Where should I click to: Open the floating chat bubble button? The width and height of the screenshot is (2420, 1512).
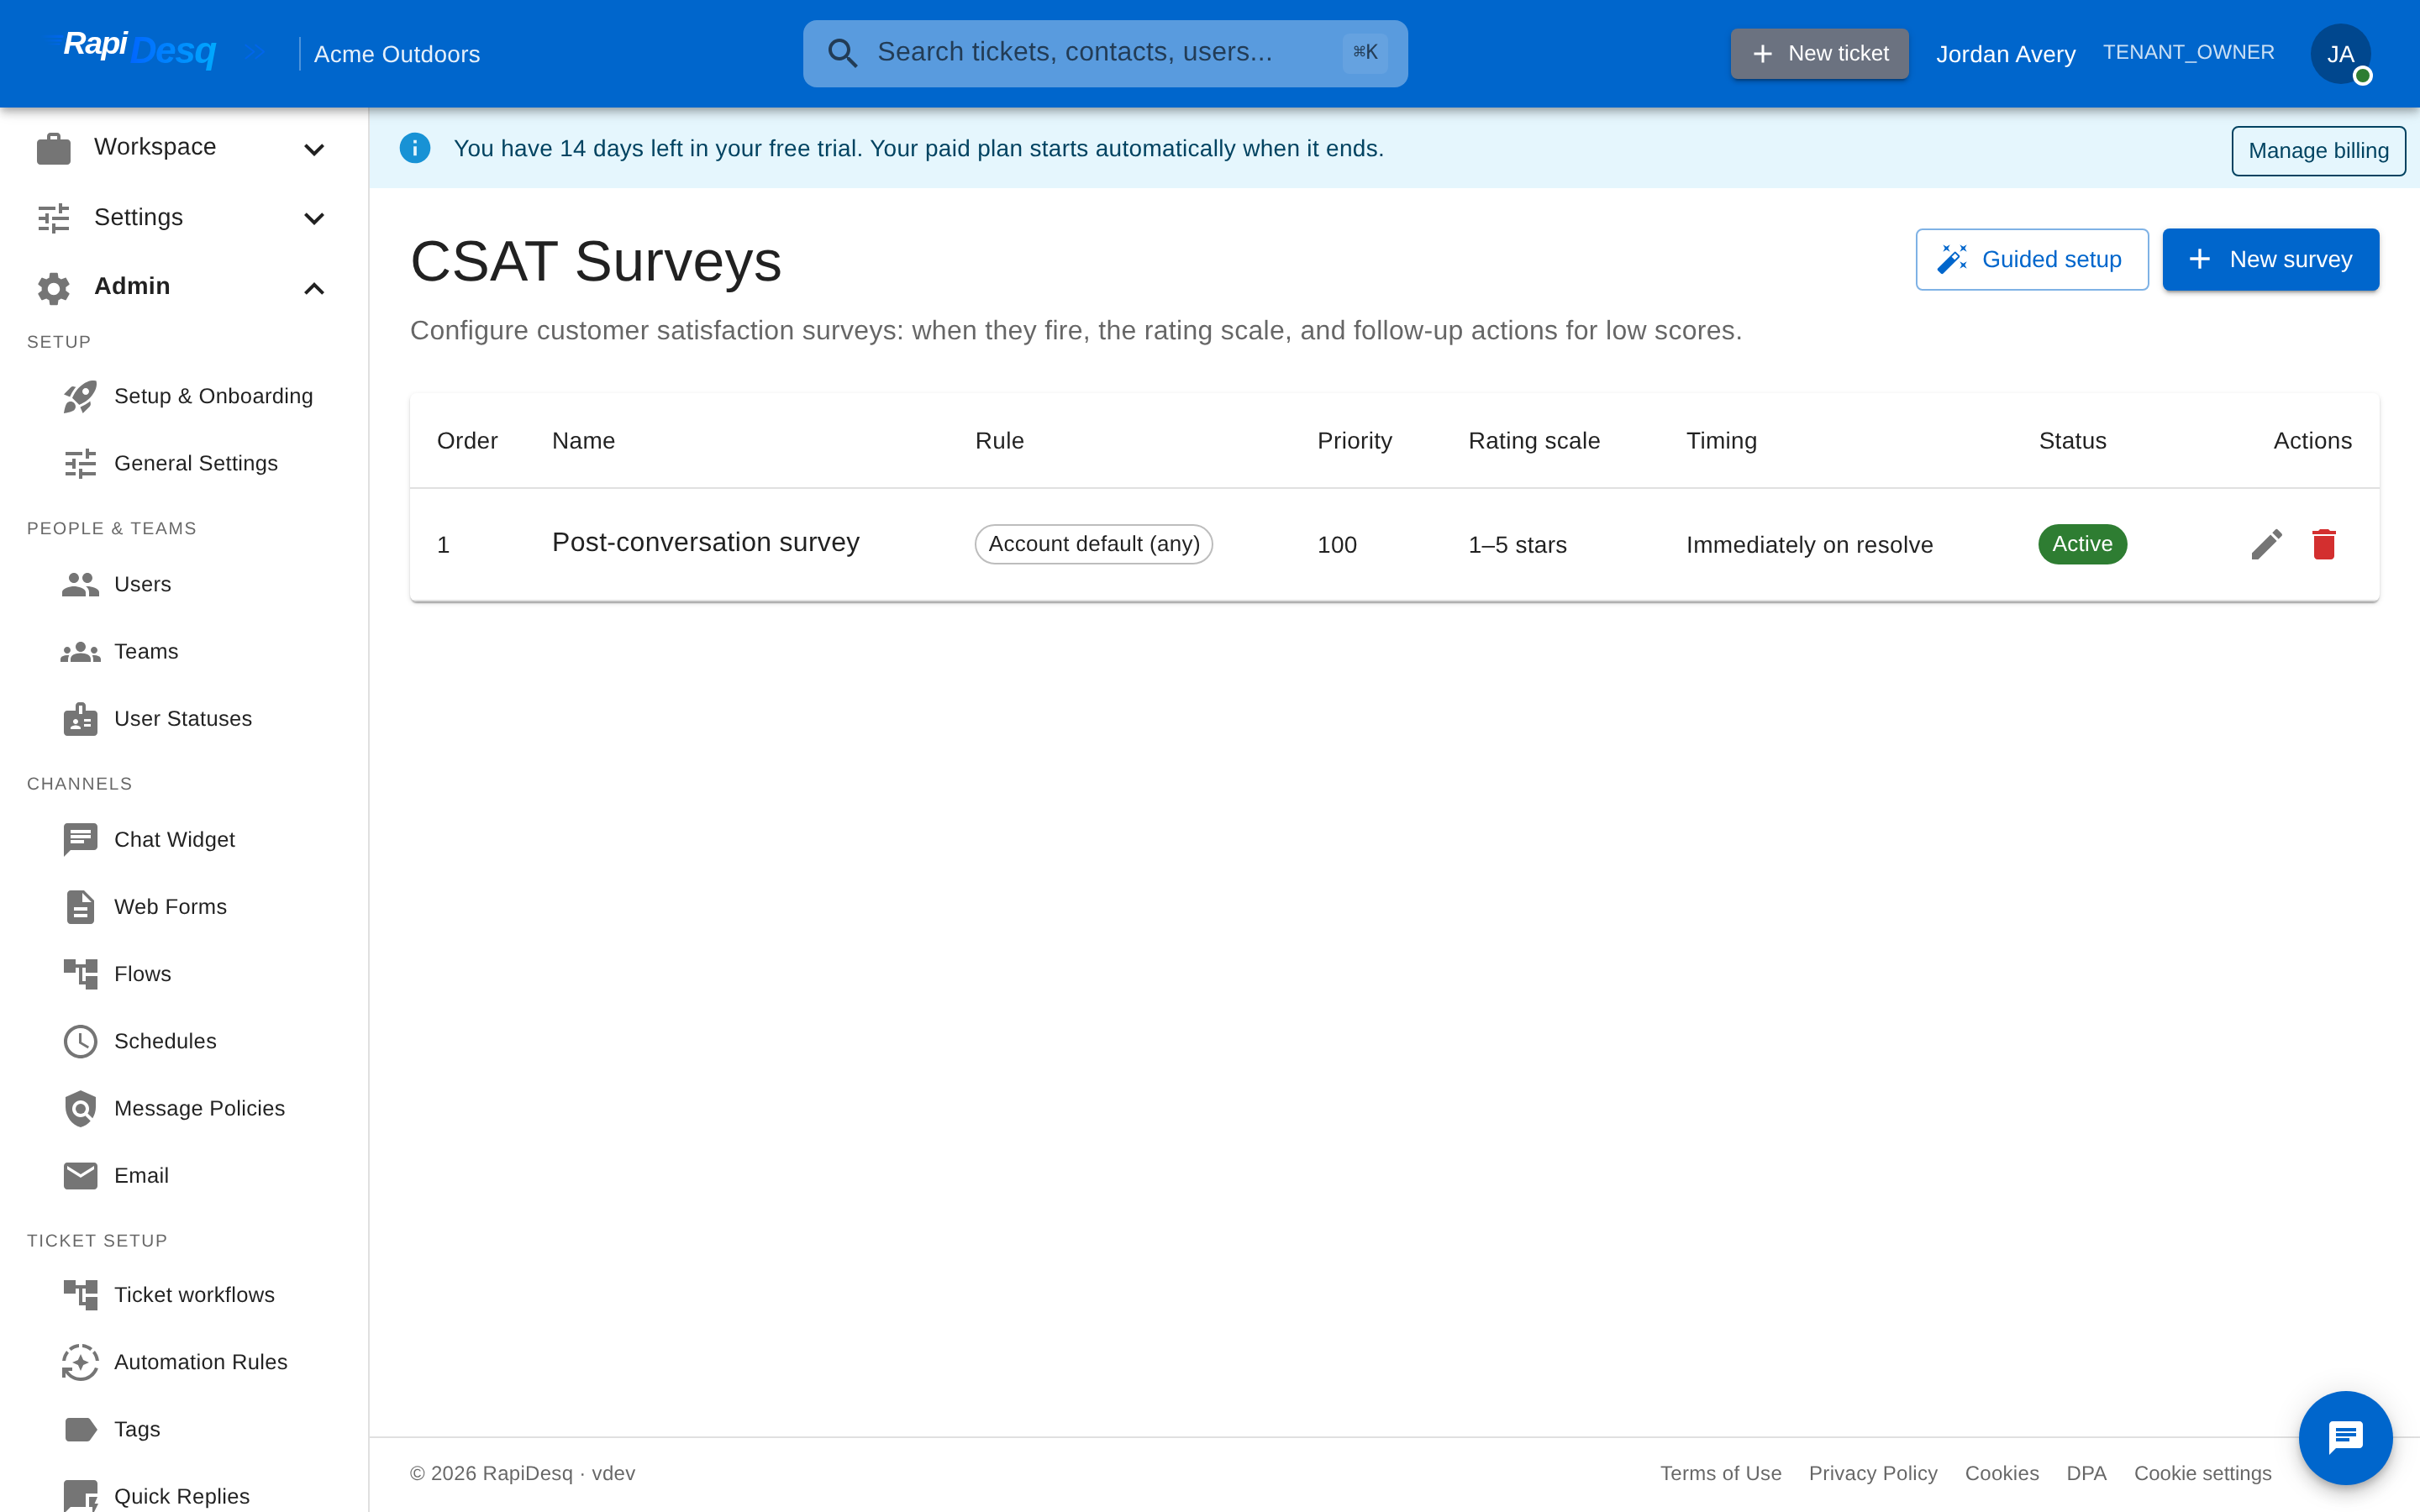click(2345, 1438)
